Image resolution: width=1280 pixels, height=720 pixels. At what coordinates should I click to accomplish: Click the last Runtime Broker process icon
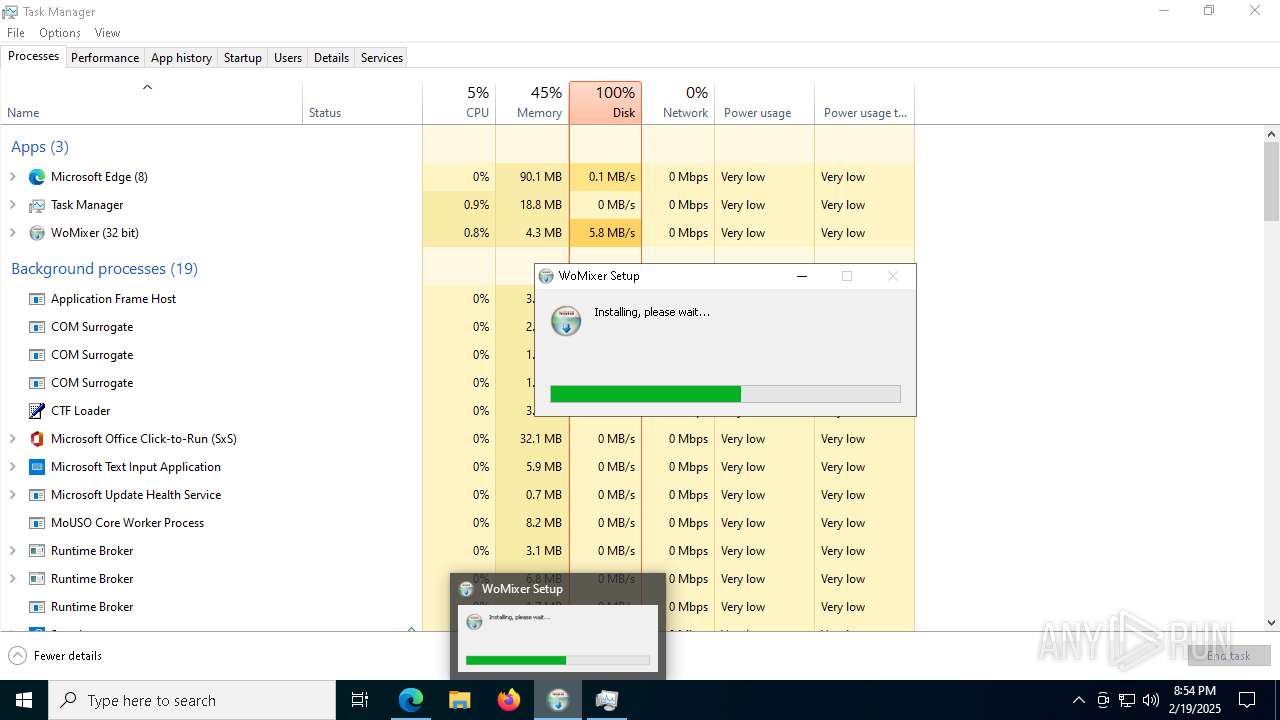click(37, 607)
